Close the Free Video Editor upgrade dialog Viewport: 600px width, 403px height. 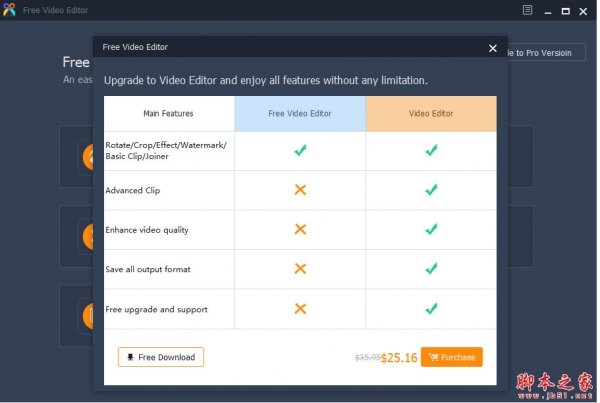click(x=495, y=49)
